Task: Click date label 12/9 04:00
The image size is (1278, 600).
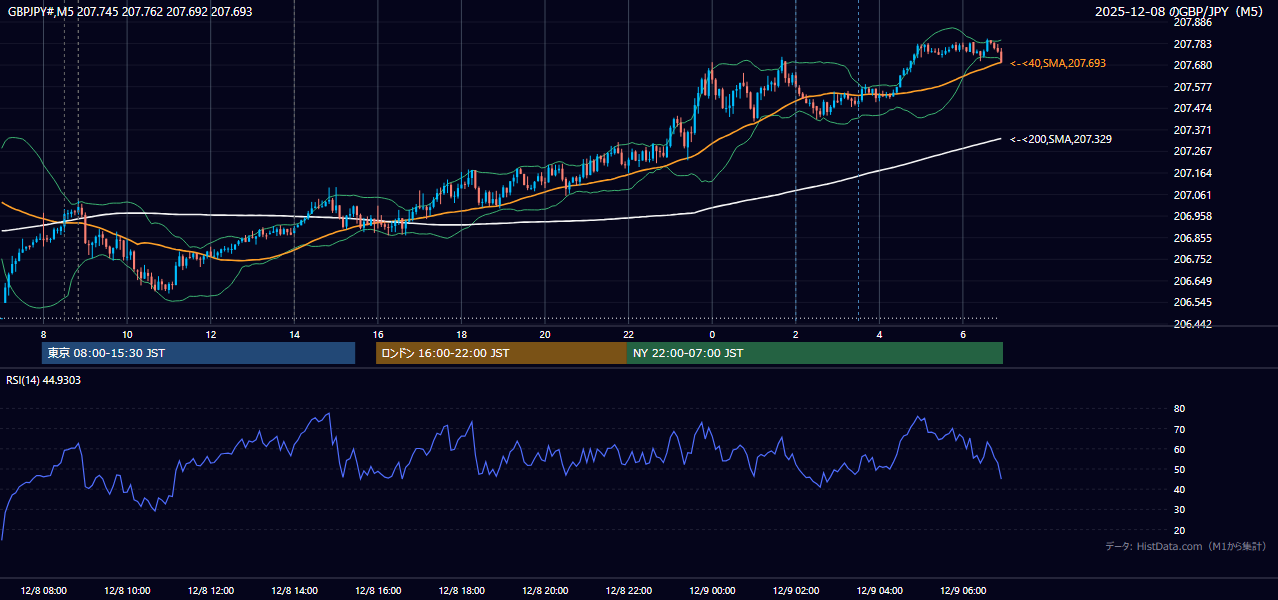Action: click(x=879, y=590)
